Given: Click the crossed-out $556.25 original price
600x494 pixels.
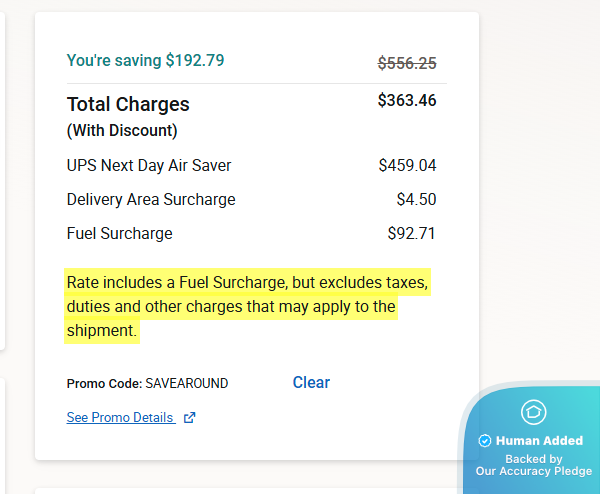Looking at the screenshot, I should tap(407, 63).
